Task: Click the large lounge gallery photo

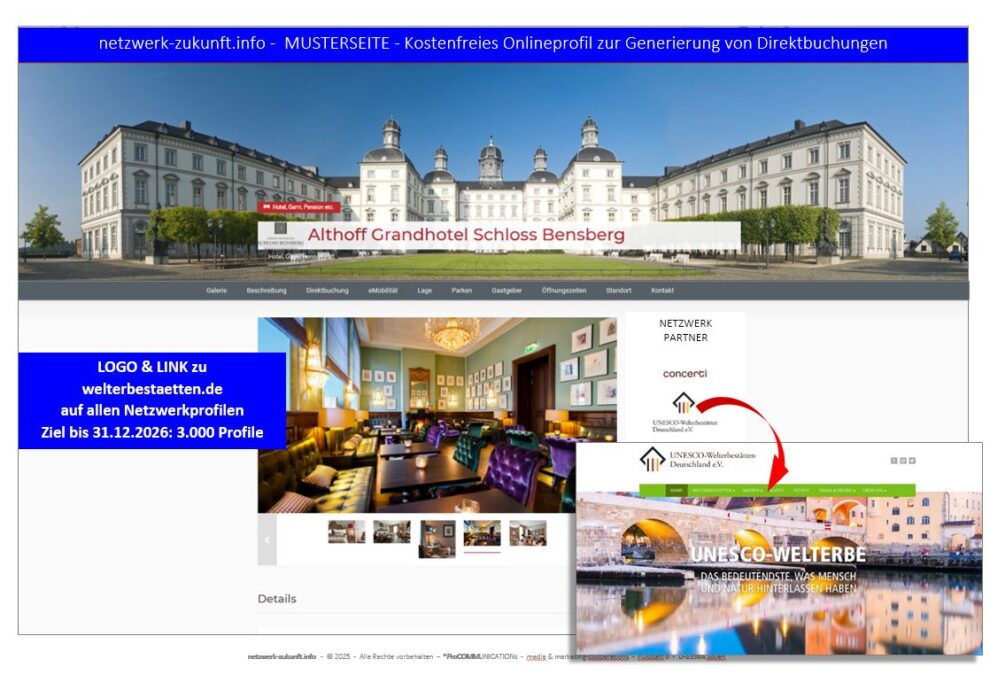Action: (x=437, y=415)
